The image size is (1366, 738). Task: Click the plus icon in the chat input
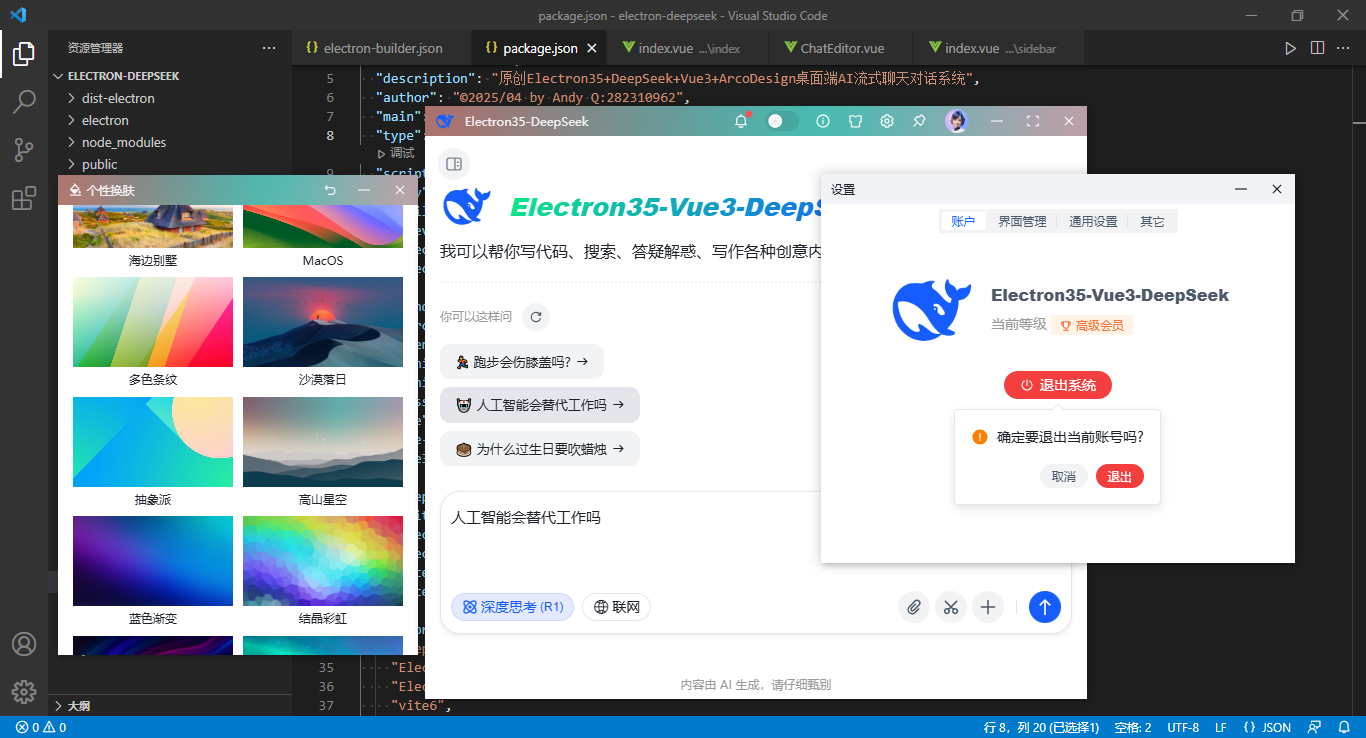[988, 607]
